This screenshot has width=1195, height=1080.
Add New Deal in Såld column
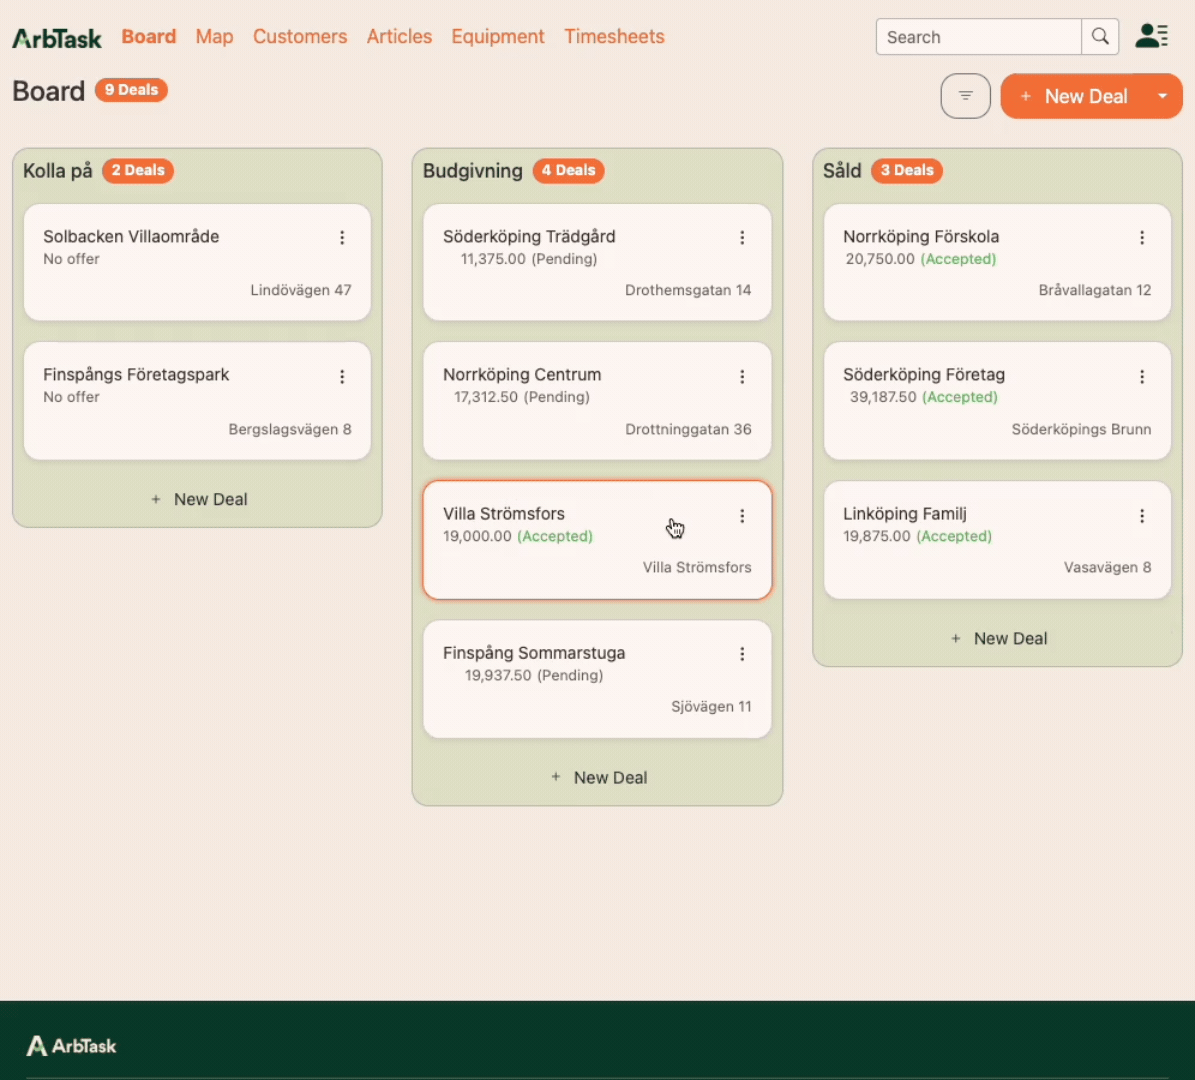point(998,639)
